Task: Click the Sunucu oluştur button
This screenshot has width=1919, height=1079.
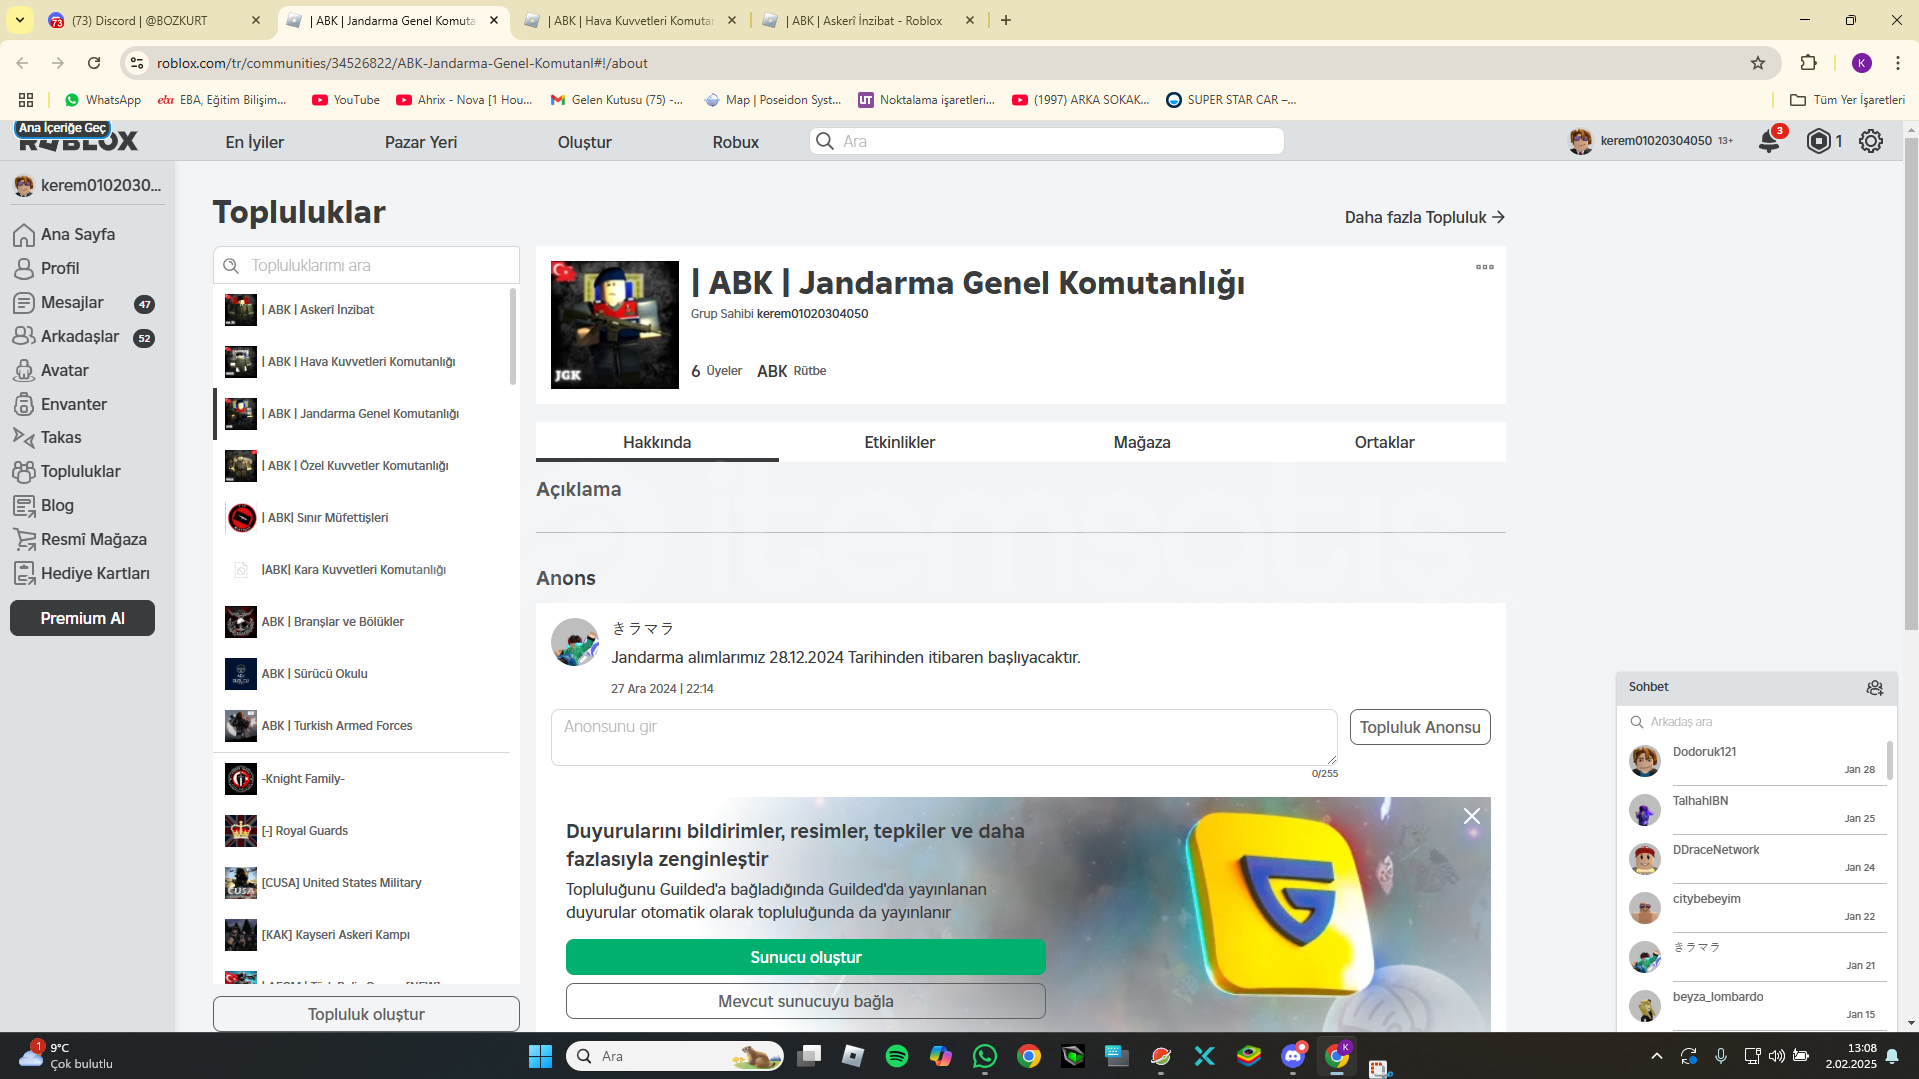Action: 805,957
